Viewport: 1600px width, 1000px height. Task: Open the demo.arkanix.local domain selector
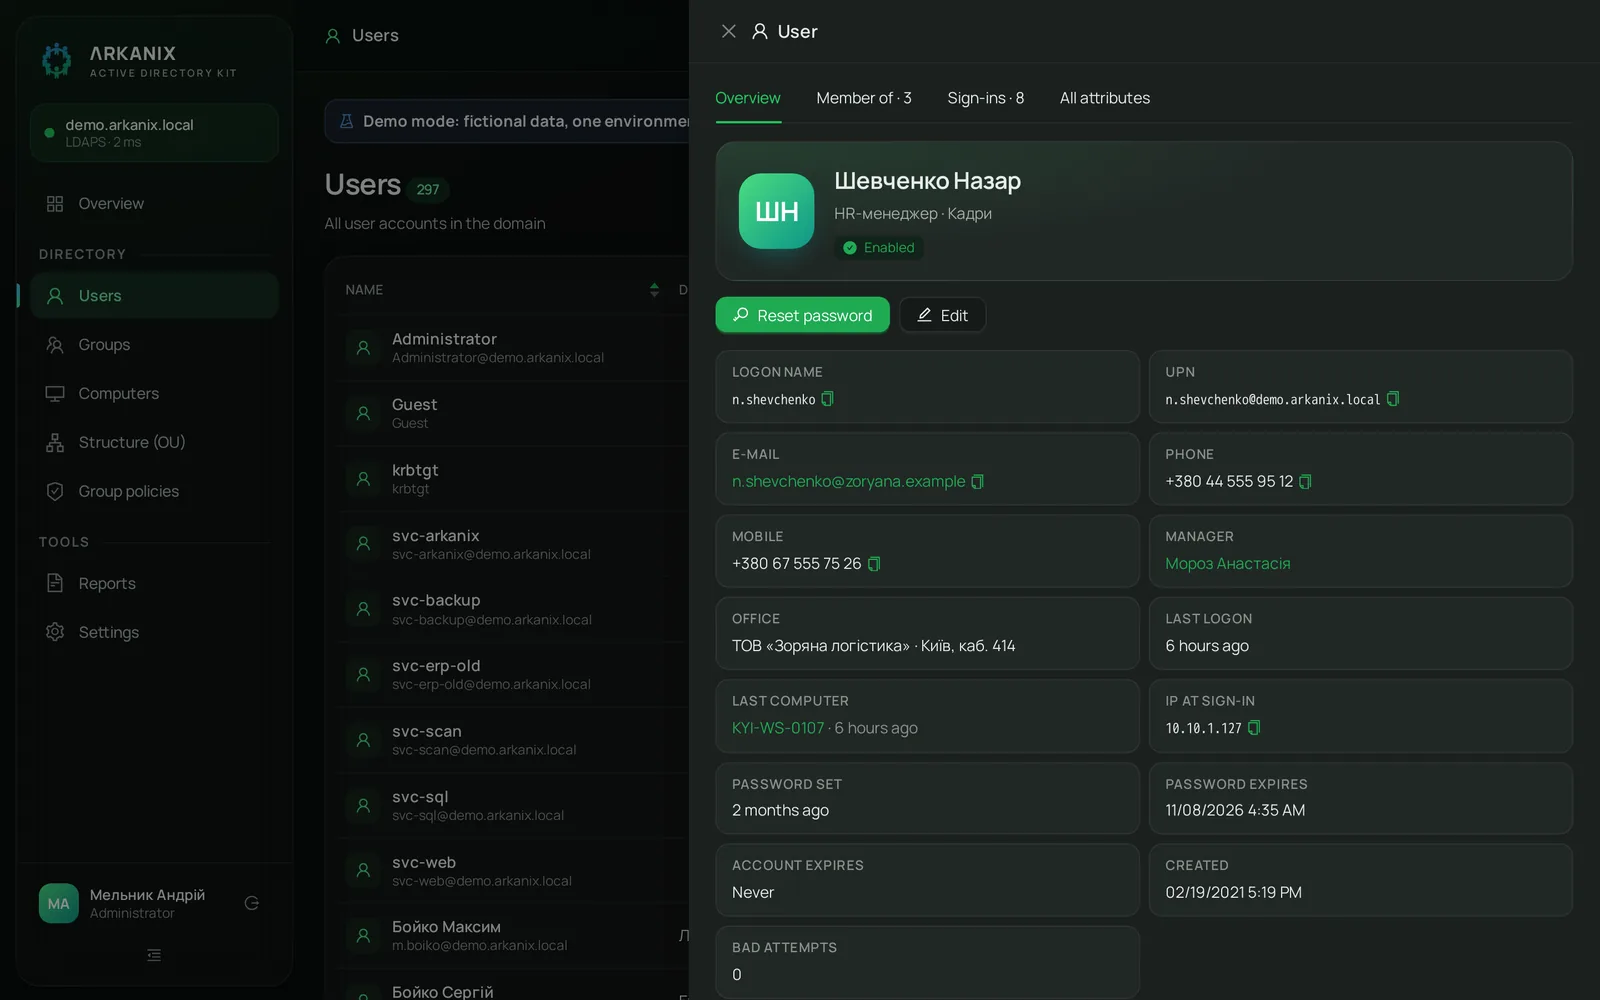[x=154, y=133]
